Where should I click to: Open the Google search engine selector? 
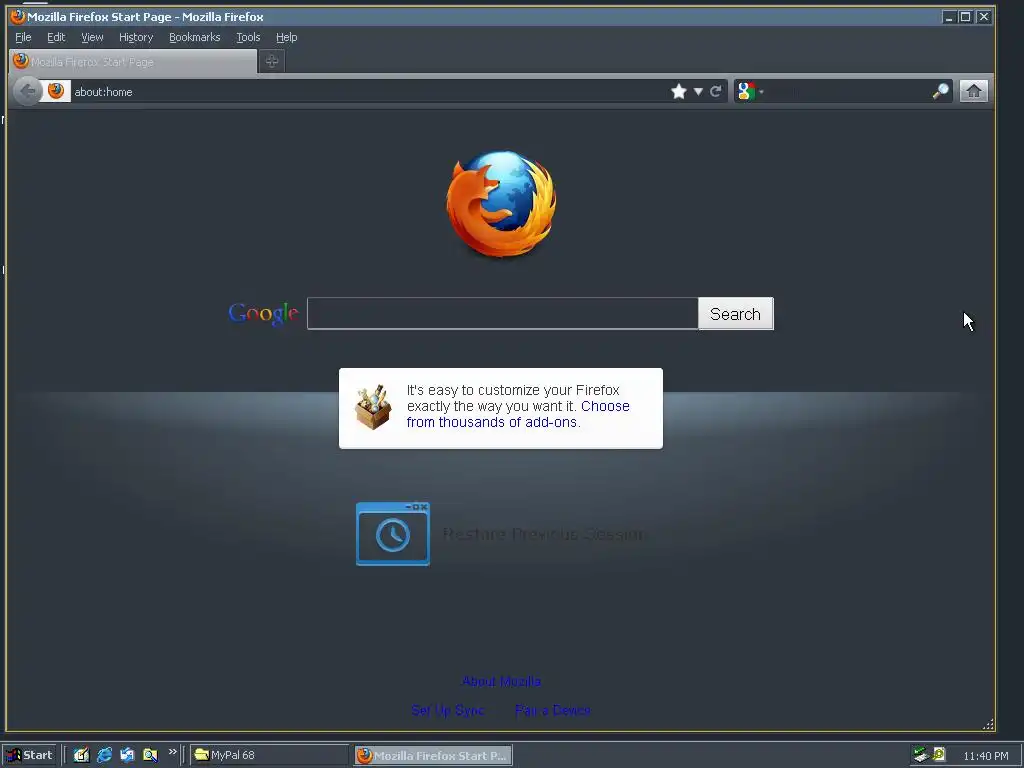[x=750, y=91]
